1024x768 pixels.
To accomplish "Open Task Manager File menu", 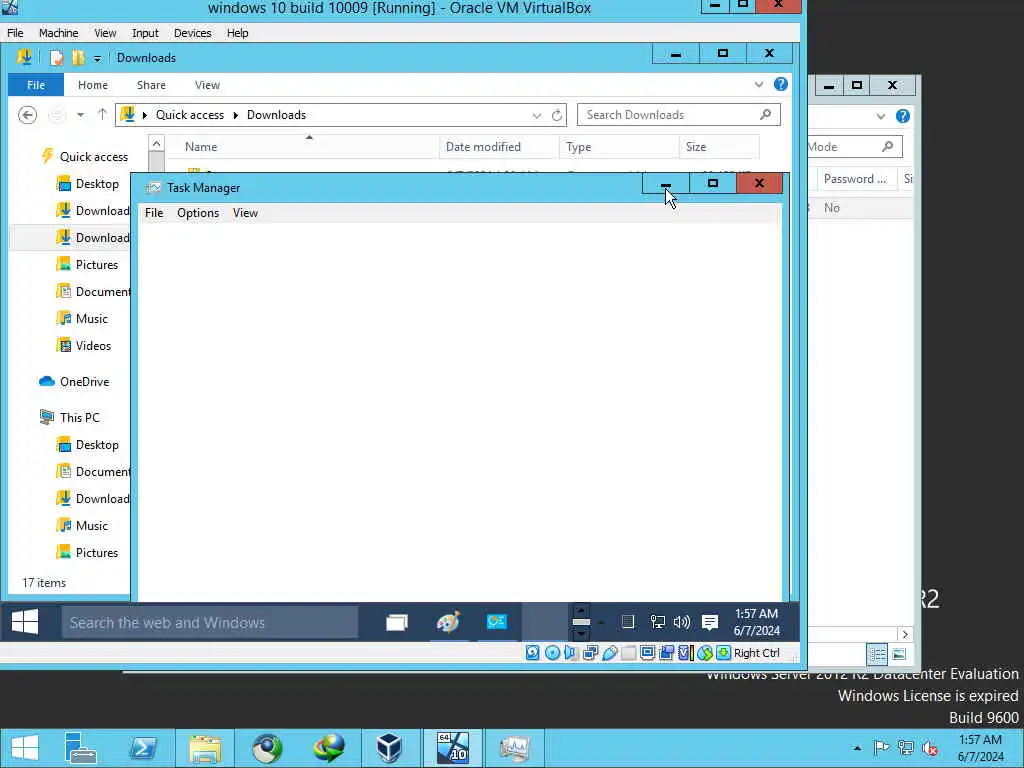I will click(154, 213).
